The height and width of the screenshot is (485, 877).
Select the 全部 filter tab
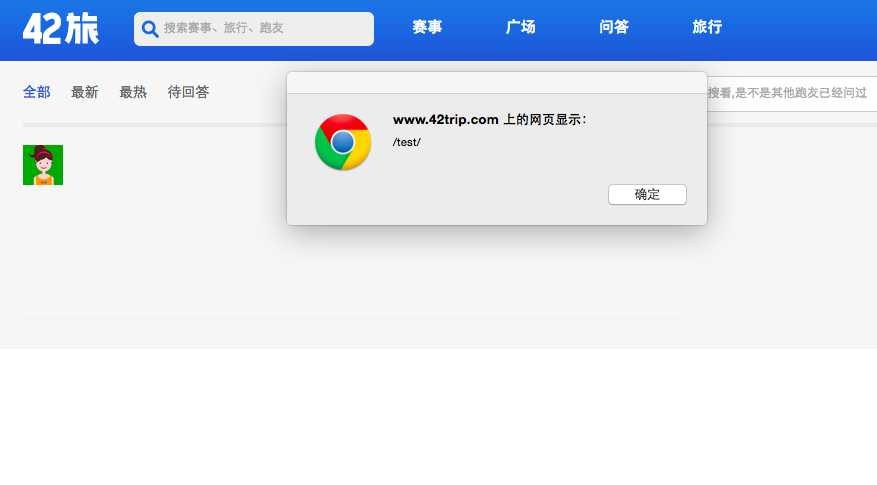pos(36,92)
